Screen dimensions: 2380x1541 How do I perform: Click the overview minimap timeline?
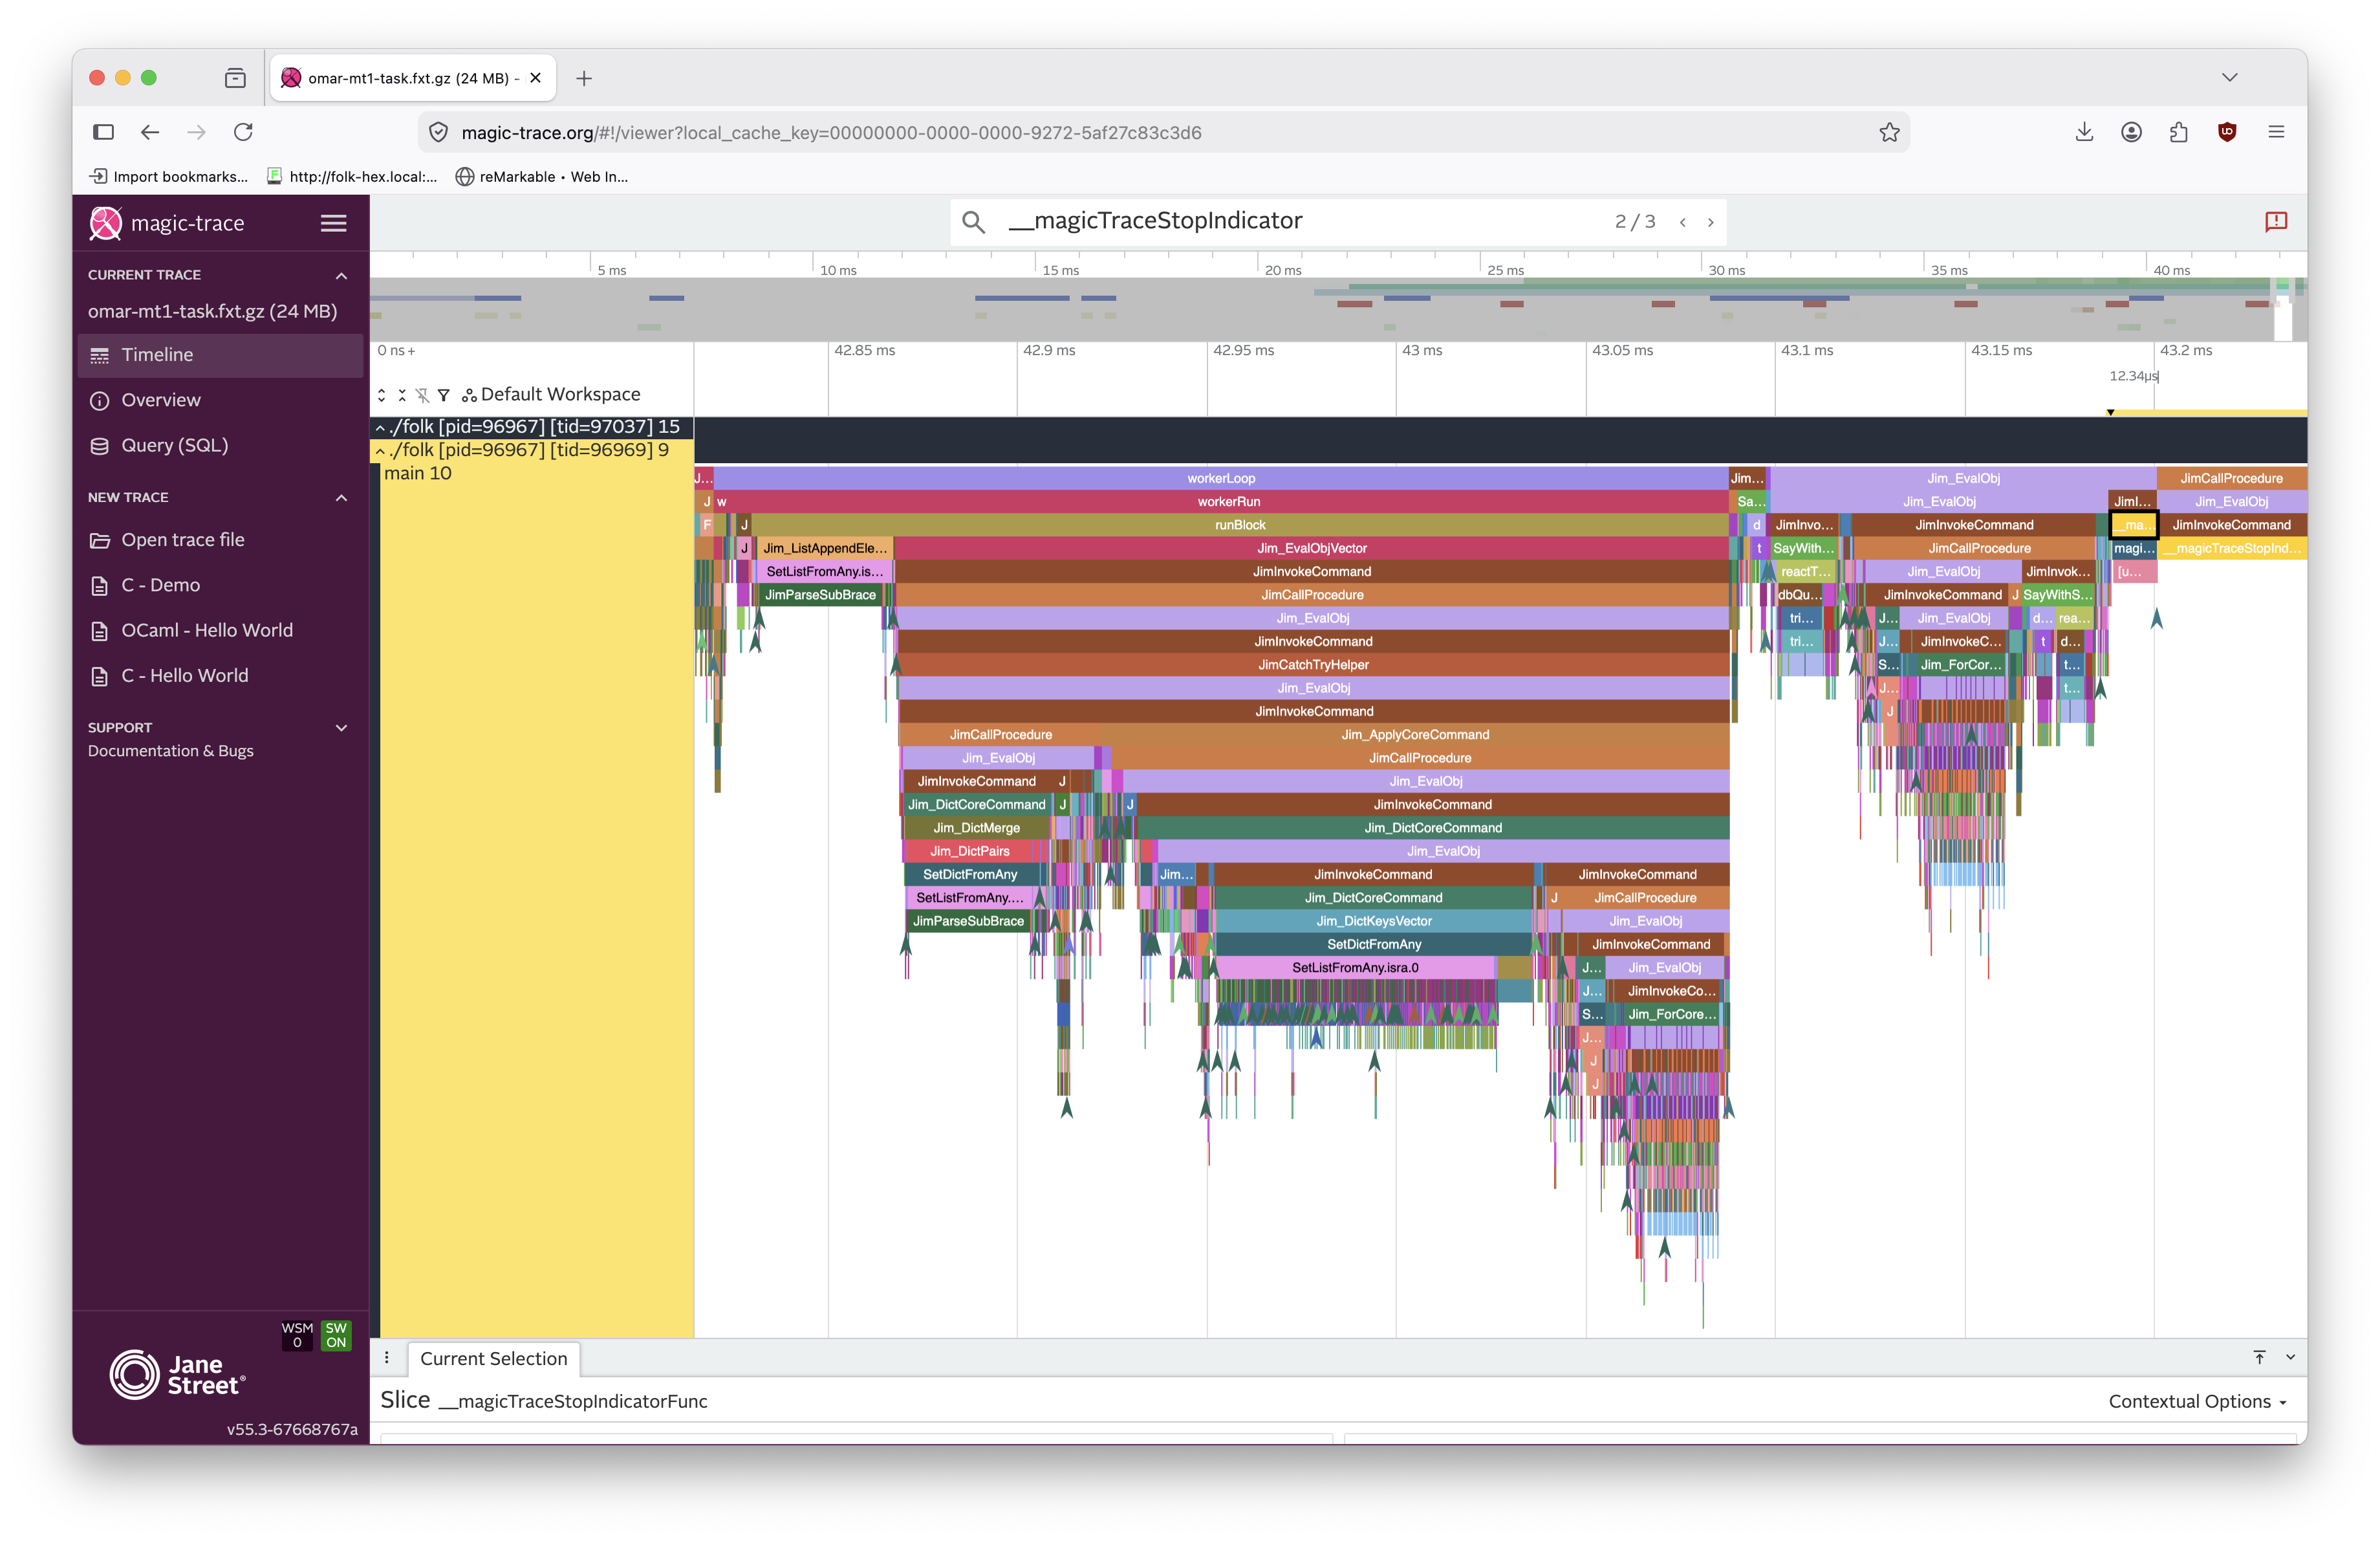tap(1338, 309)
